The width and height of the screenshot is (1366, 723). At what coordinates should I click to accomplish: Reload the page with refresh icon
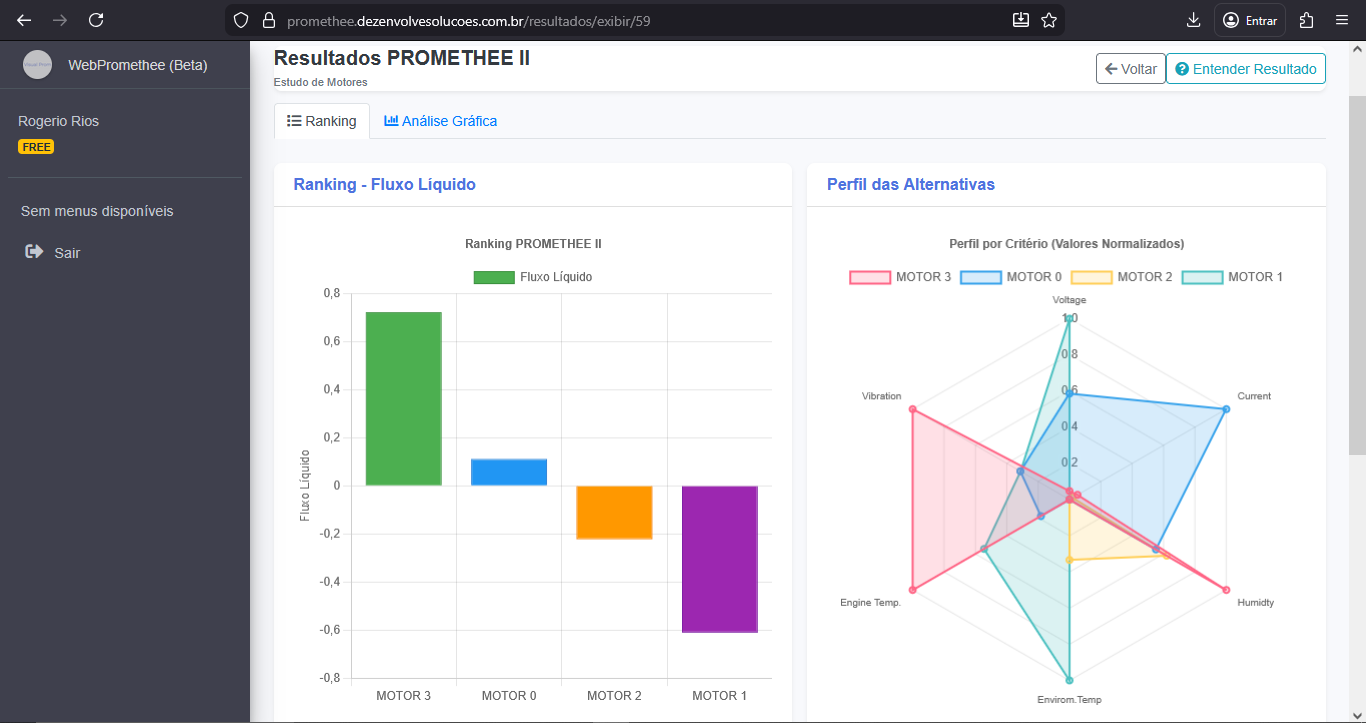[96, 20]
